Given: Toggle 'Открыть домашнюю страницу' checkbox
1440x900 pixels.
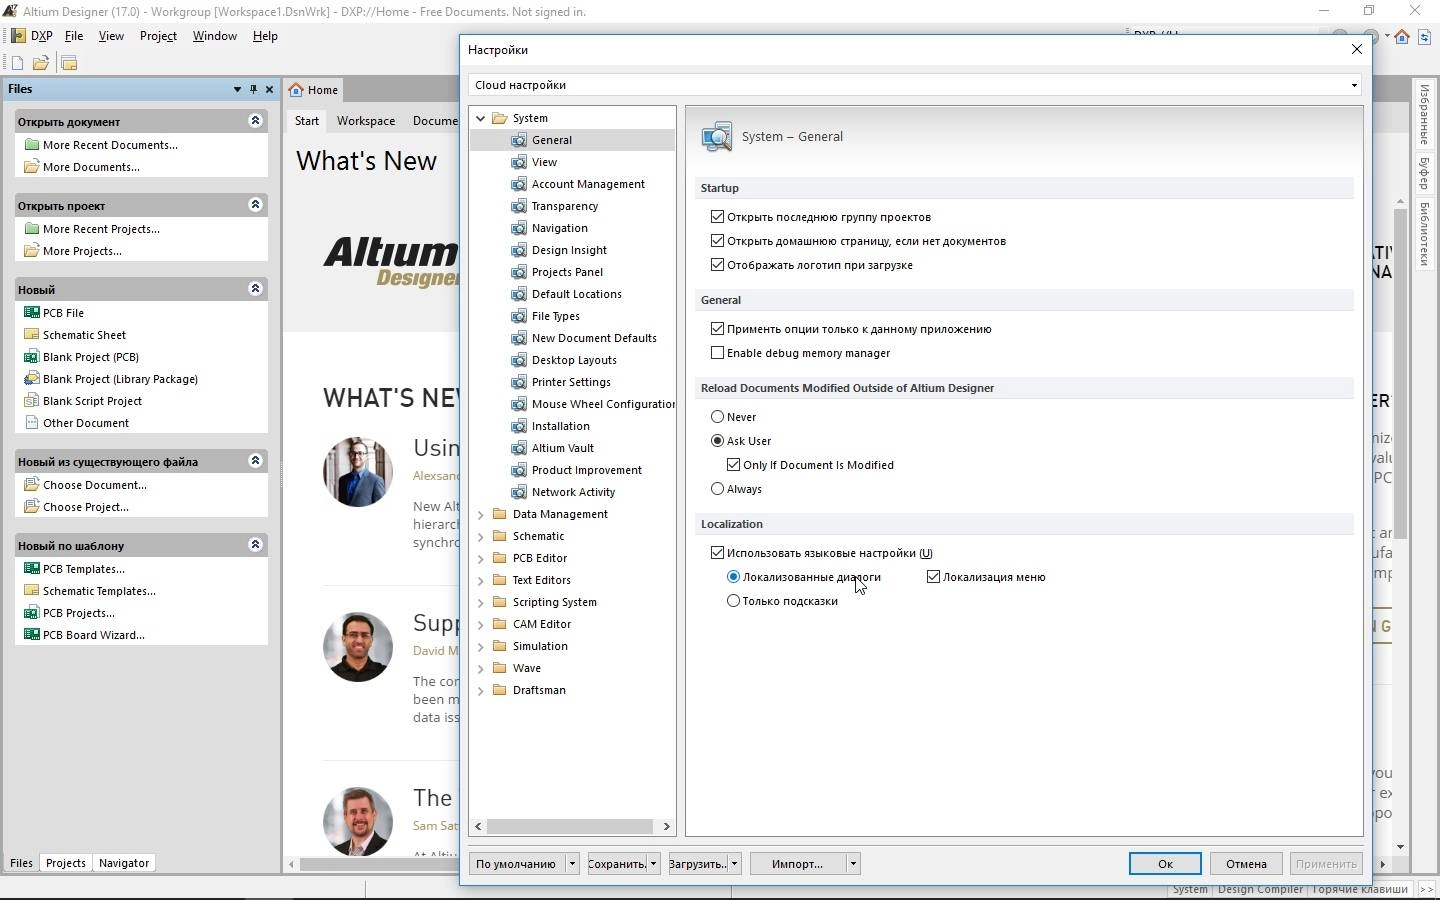Looking at the screenshot, I should coord(717,241).
